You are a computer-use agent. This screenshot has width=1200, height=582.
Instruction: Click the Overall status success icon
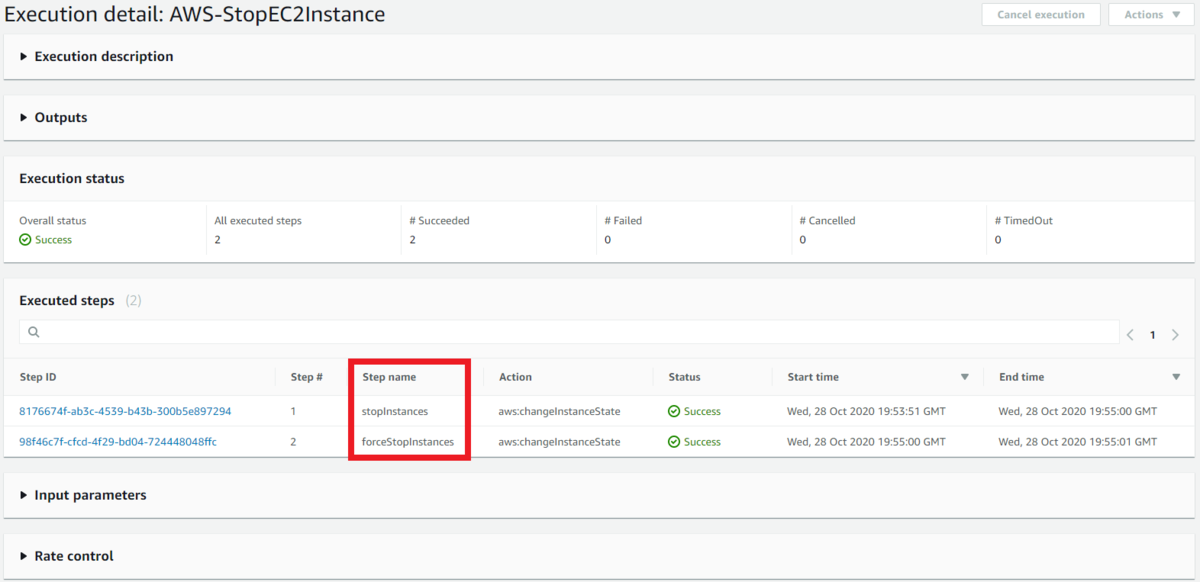(25, 240)
